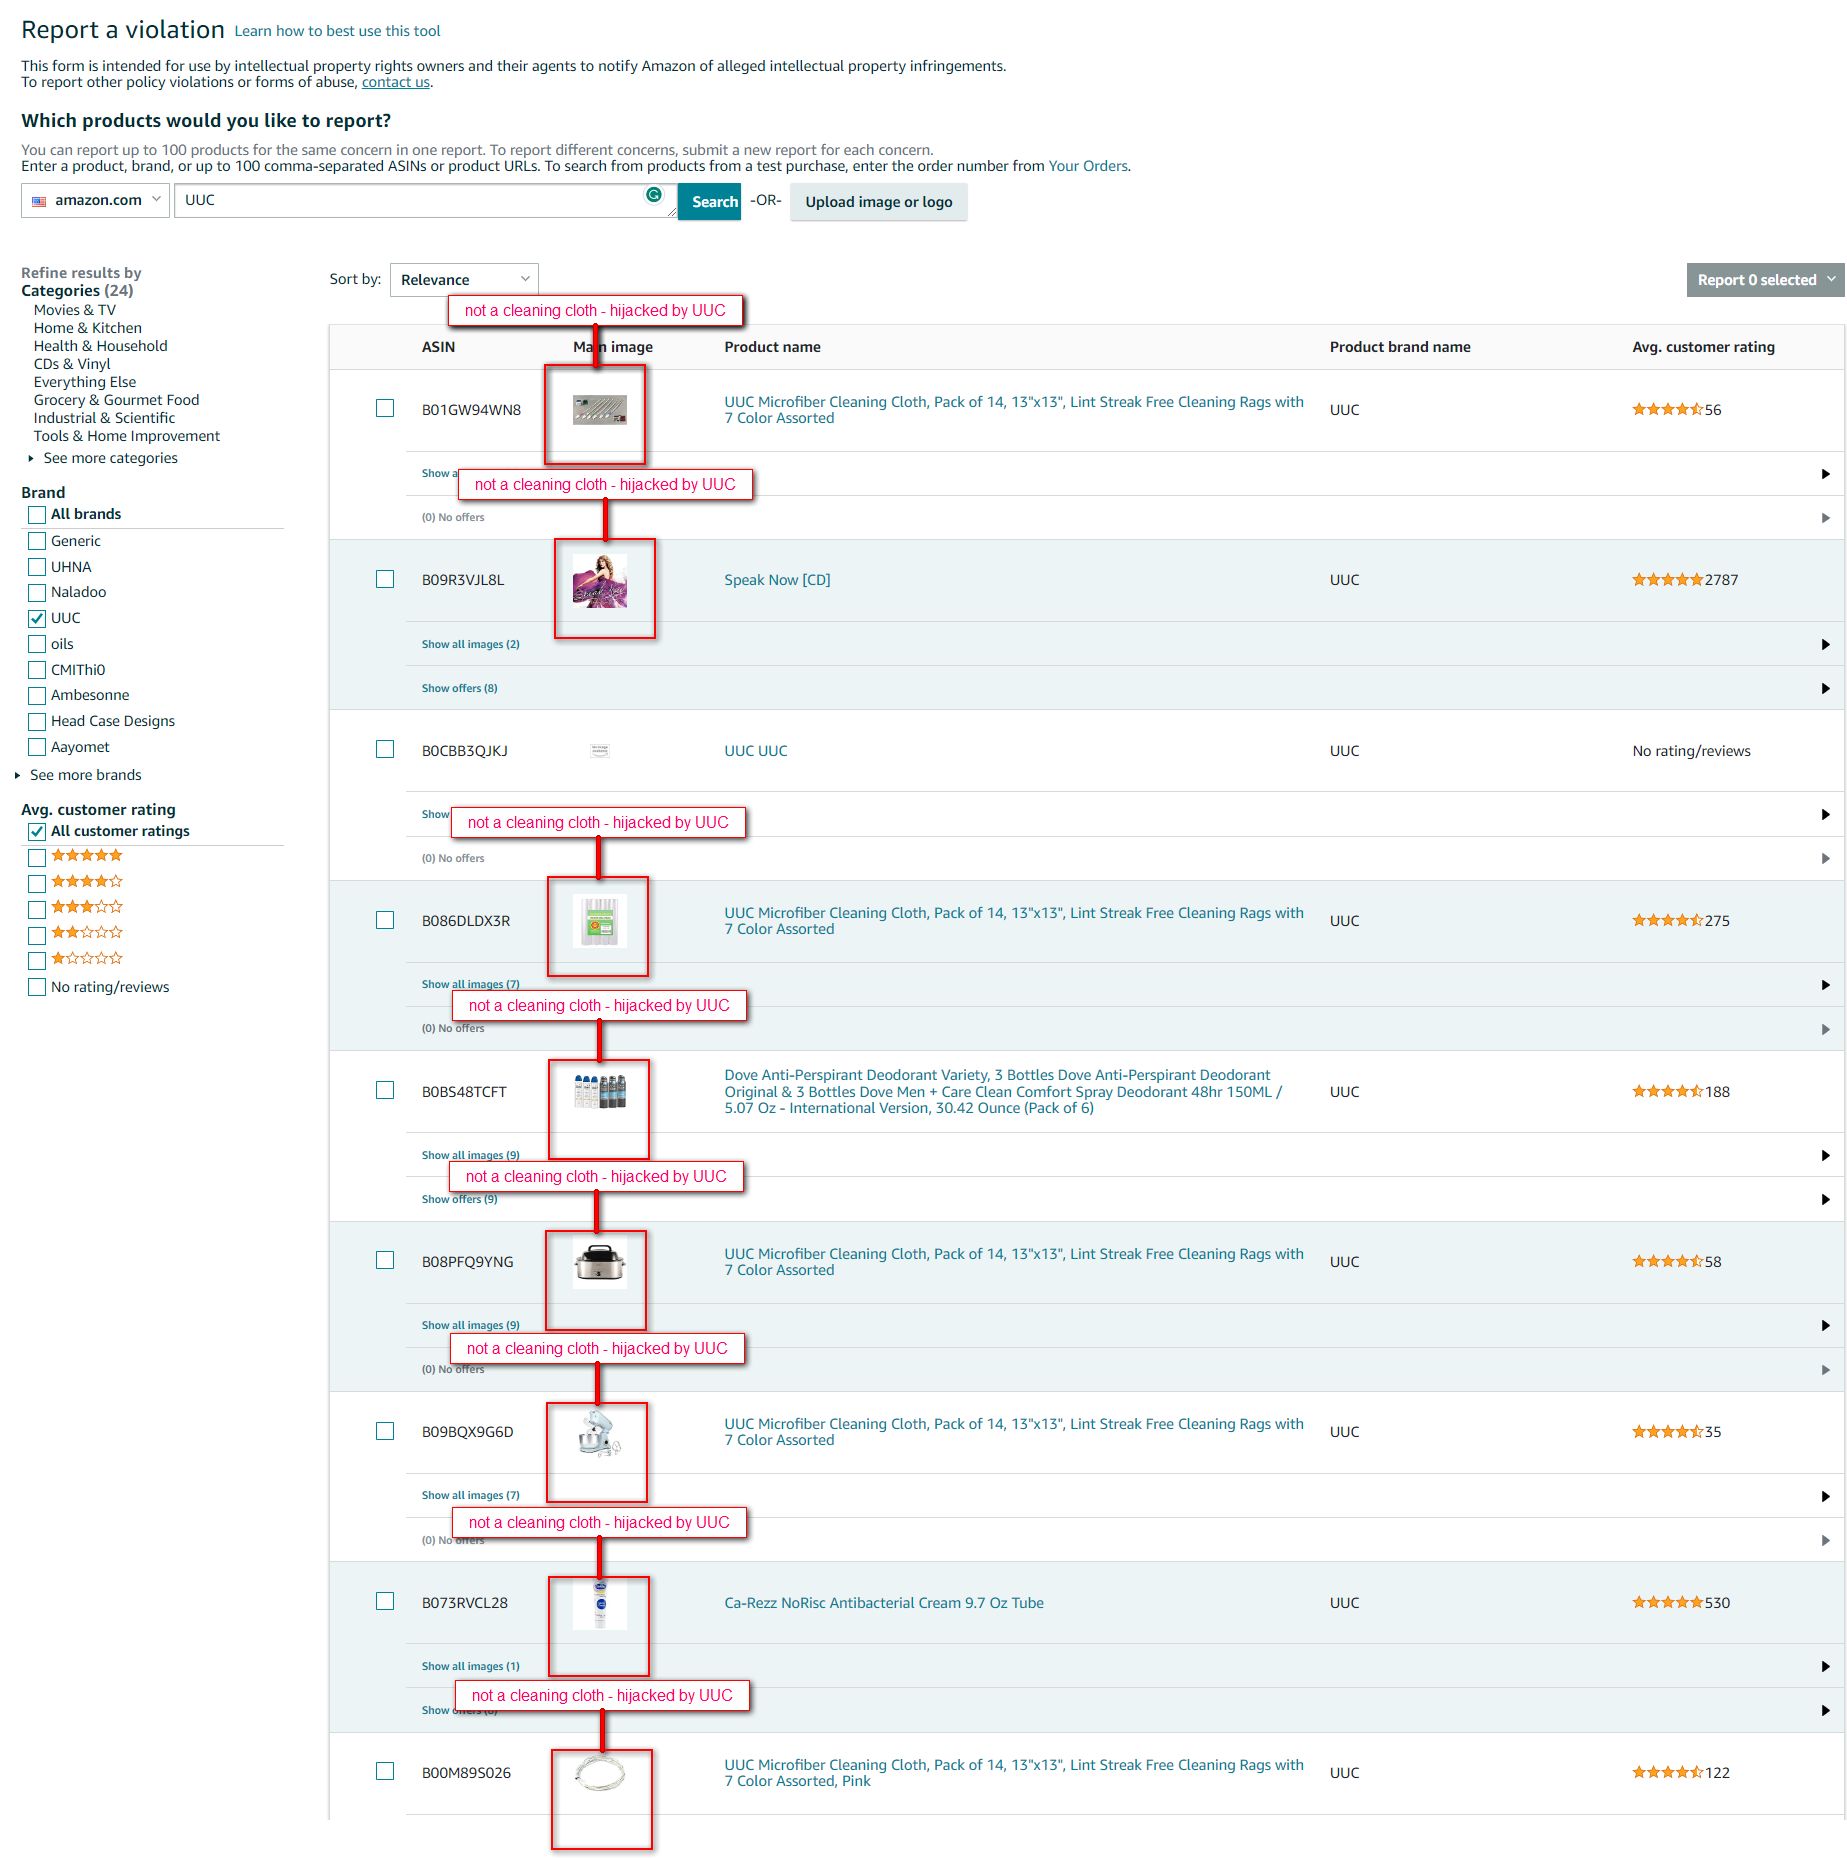Open thumbnail for ASIN B0CBB3QJKJ
Screen dimensions: 1847x1860
[x=600, y=751]
